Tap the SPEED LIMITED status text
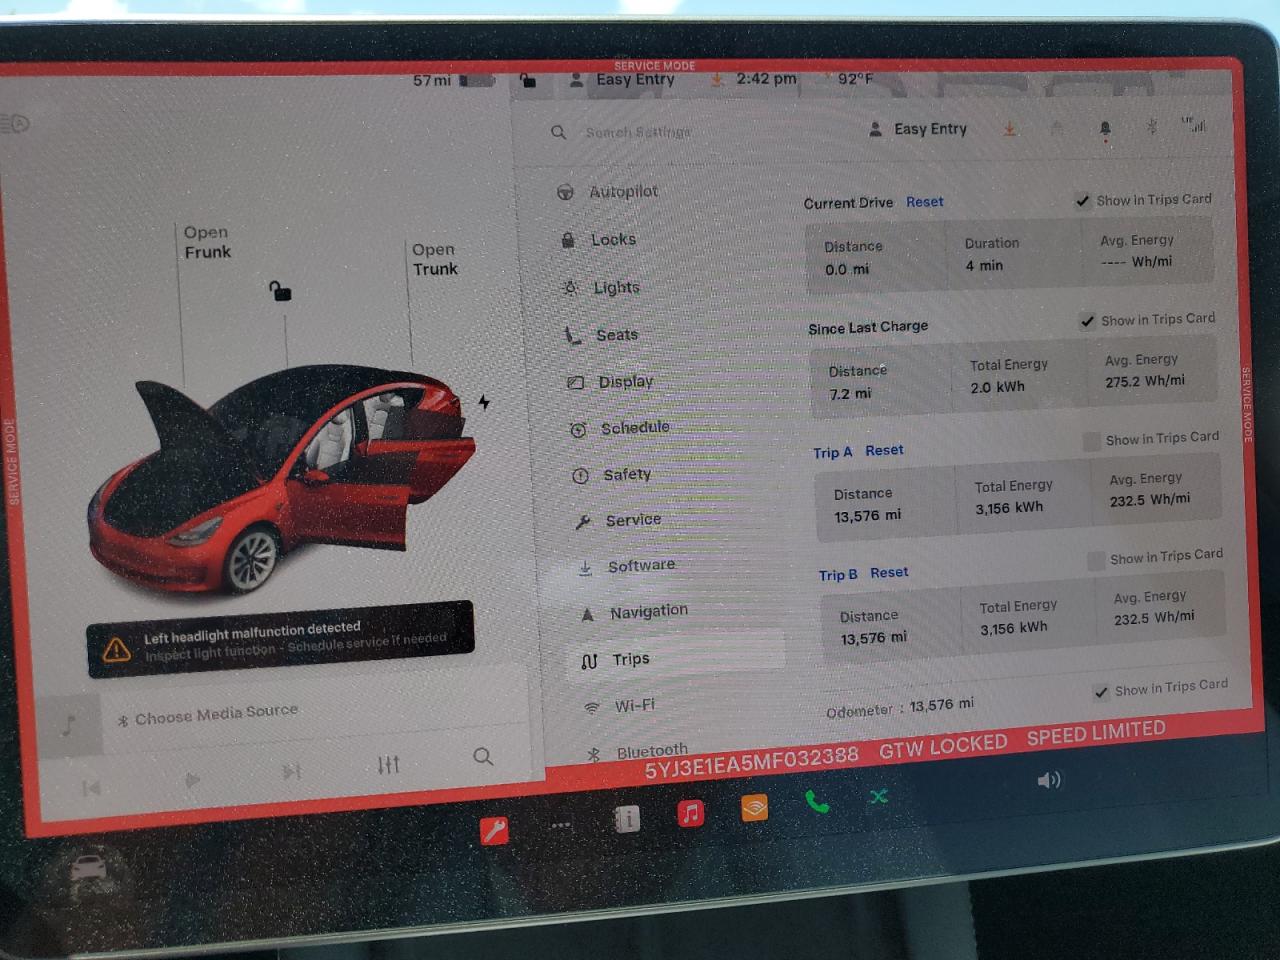This screenshot has height=960, width=1280. 1096,733
